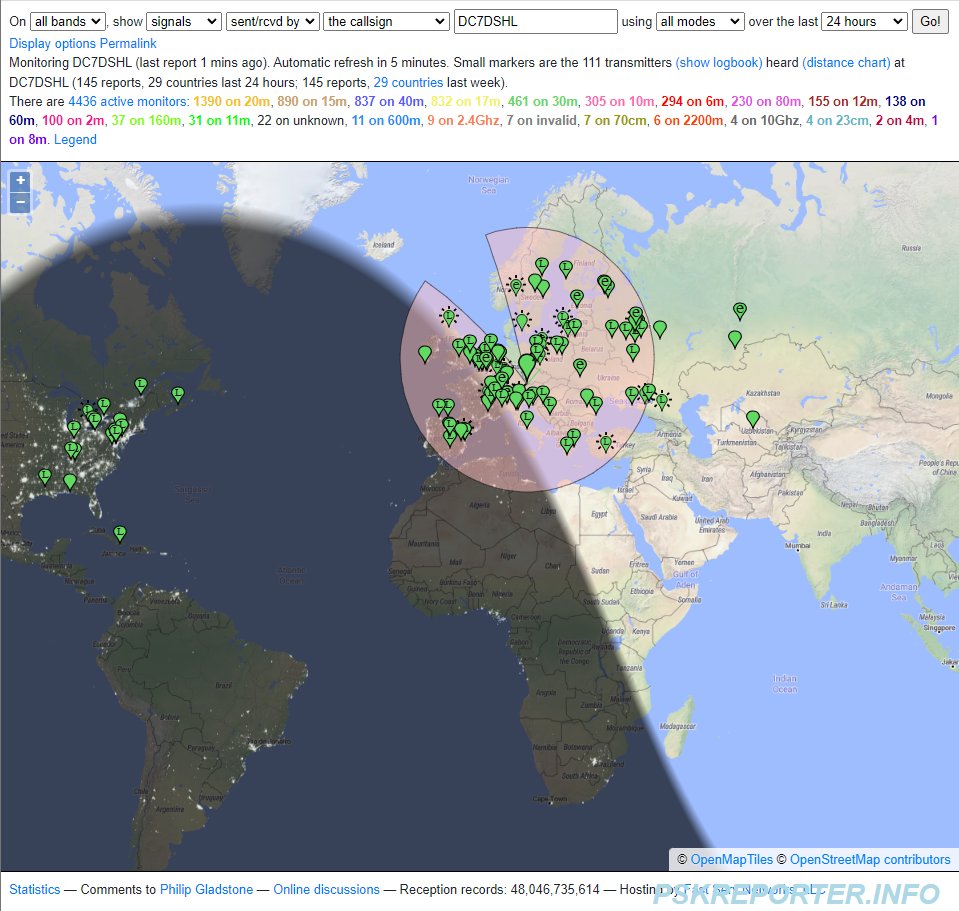959x911 pixels.
Task: Open the OpenMapTiles attribution link
Action: 731,860
